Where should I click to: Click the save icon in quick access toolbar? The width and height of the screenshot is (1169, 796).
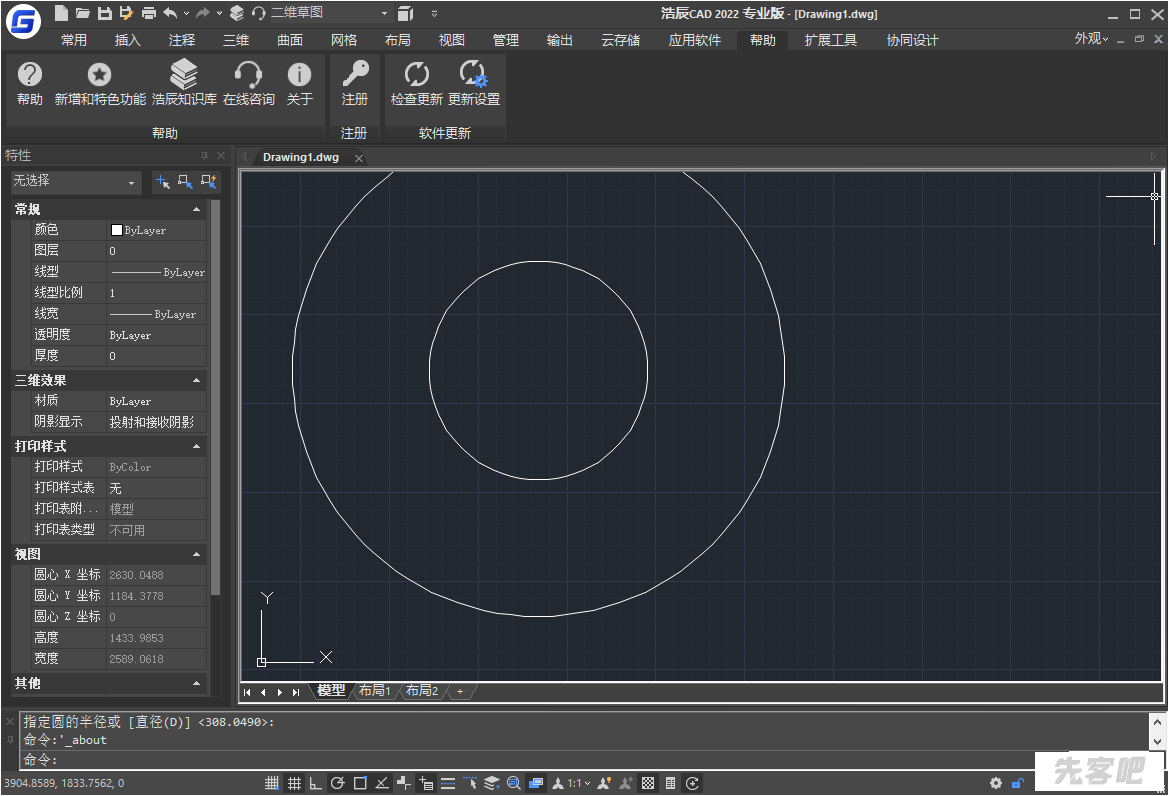104,13
